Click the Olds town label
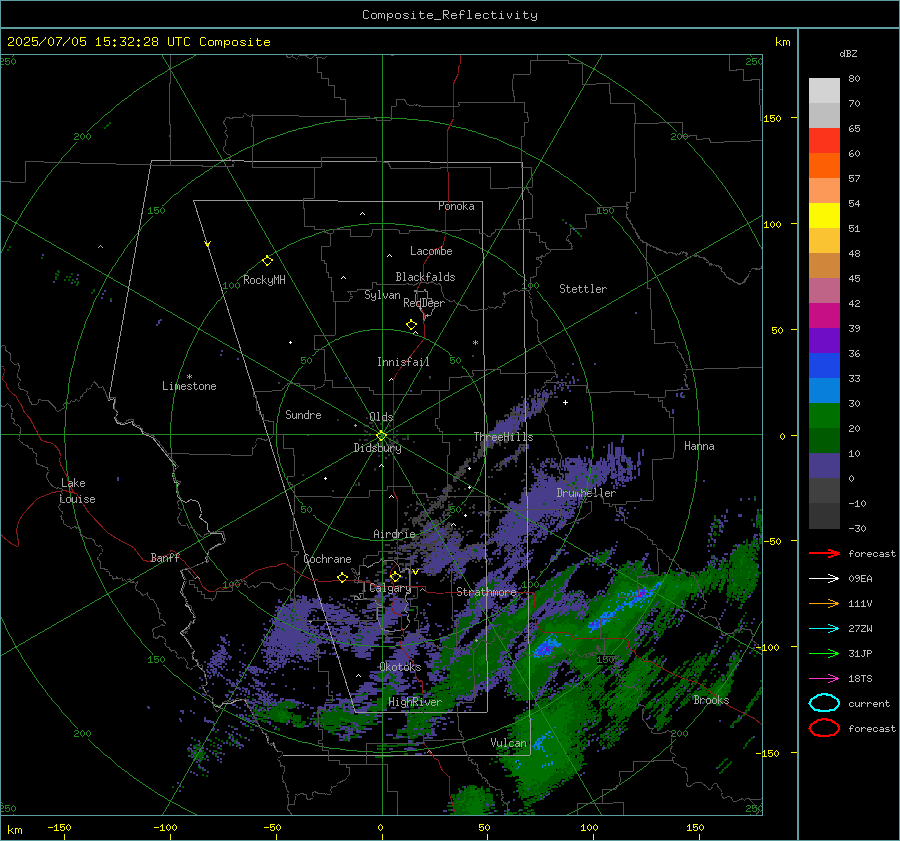The image size is (900, 841). click(381, 417)
